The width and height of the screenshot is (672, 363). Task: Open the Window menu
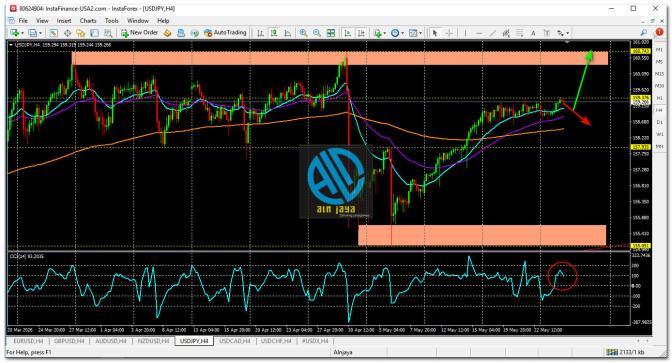point(138,21)
